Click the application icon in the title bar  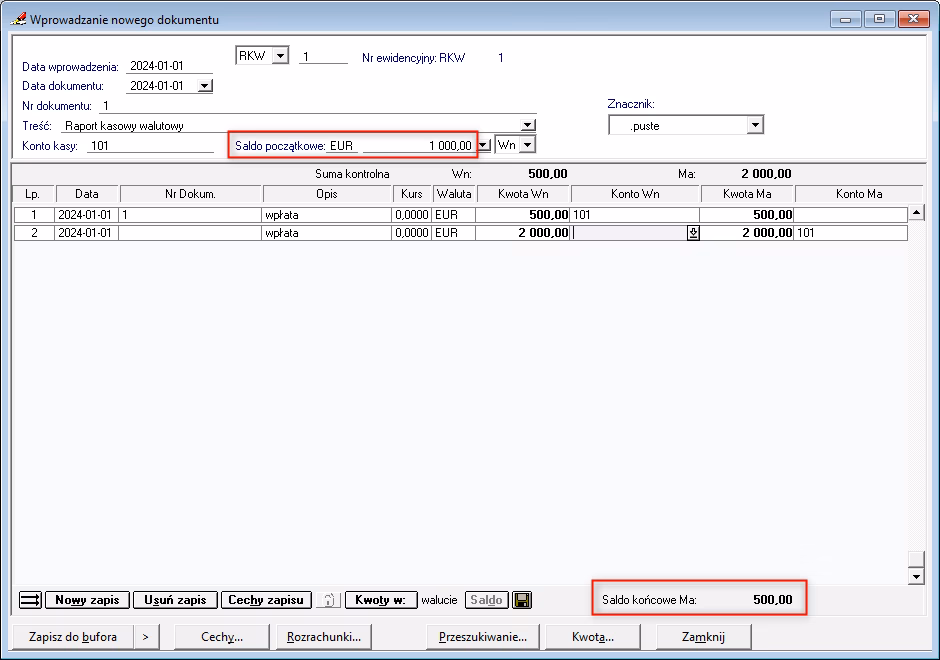(x=18, y=19)
